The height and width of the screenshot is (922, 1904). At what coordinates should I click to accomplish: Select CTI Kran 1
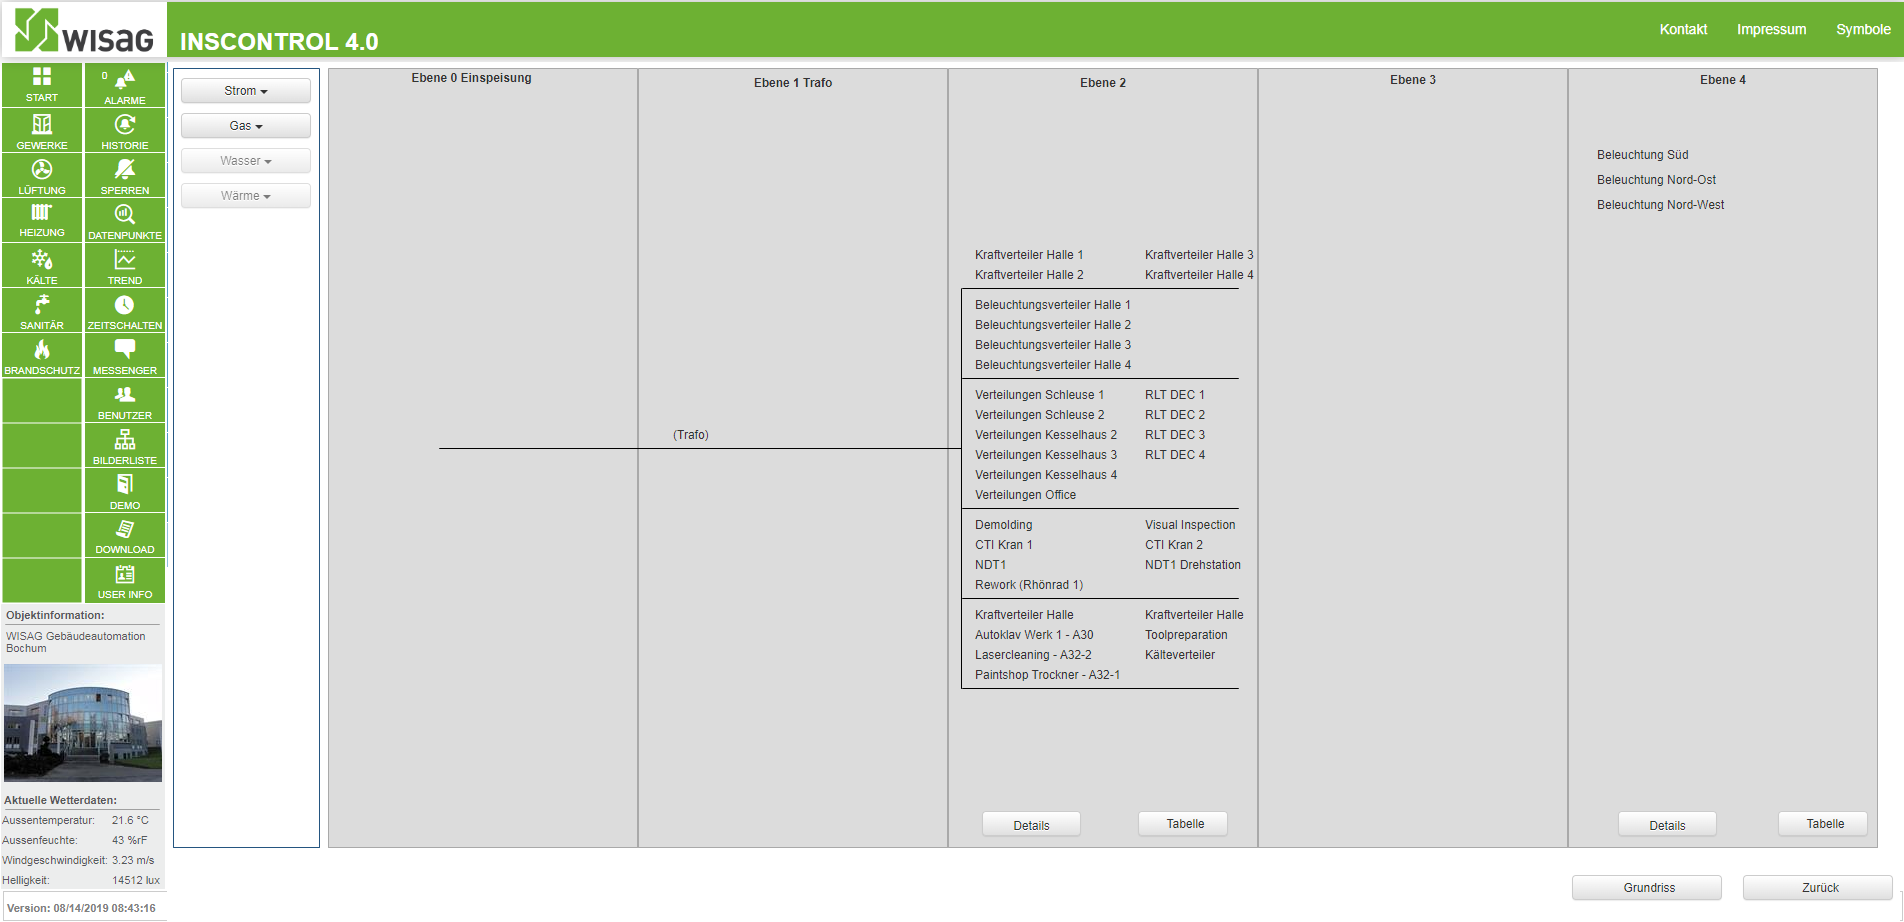point(1003,545)
